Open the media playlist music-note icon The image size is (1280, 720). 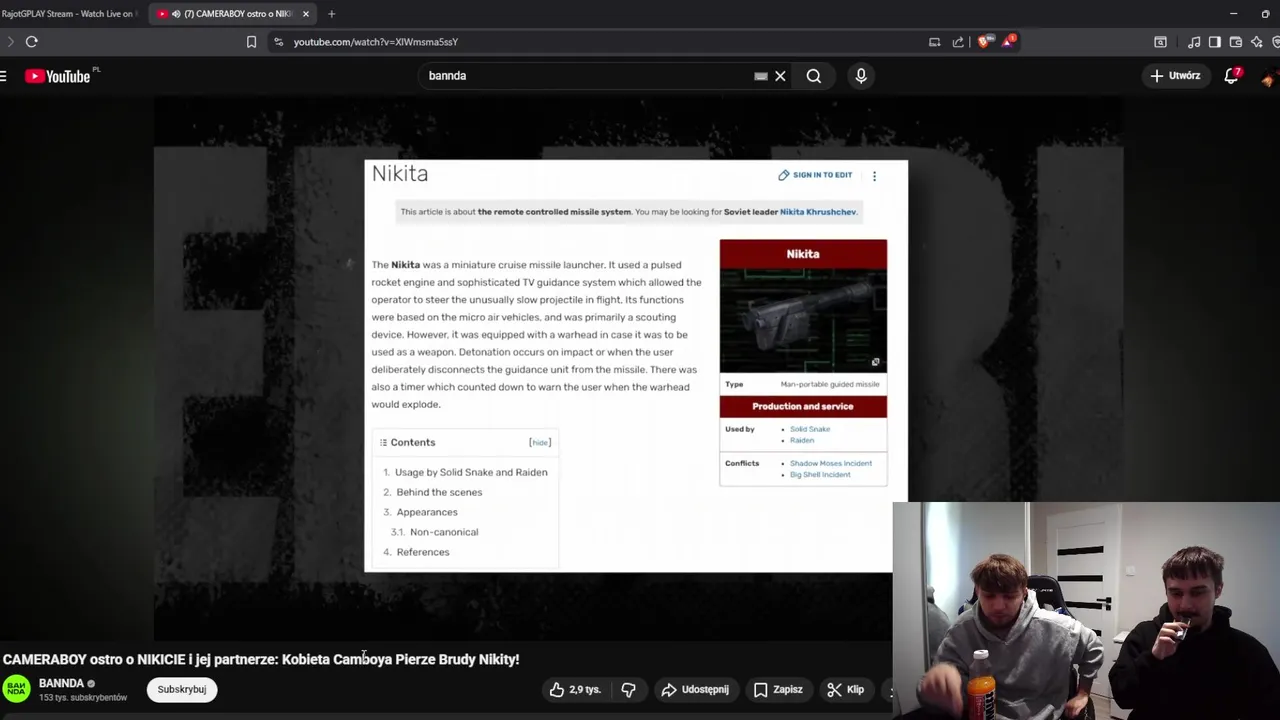point(1194,42)
